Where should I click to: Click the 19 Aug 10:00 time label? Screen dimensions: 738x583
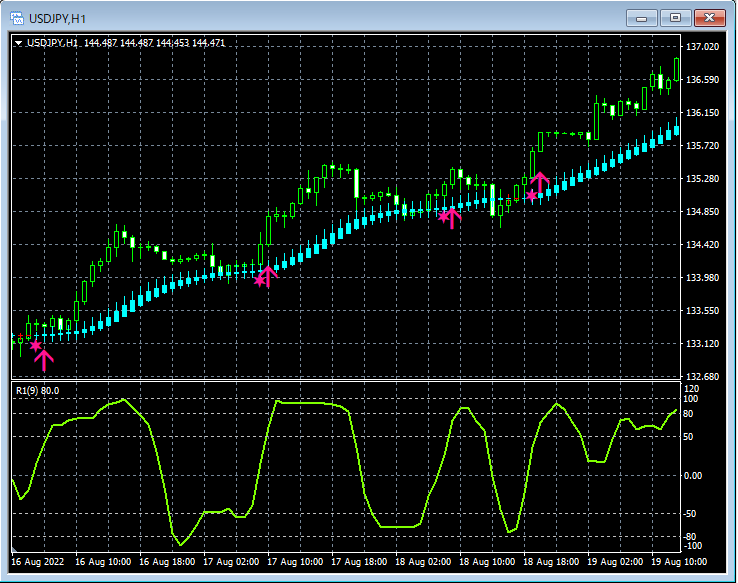679,562
